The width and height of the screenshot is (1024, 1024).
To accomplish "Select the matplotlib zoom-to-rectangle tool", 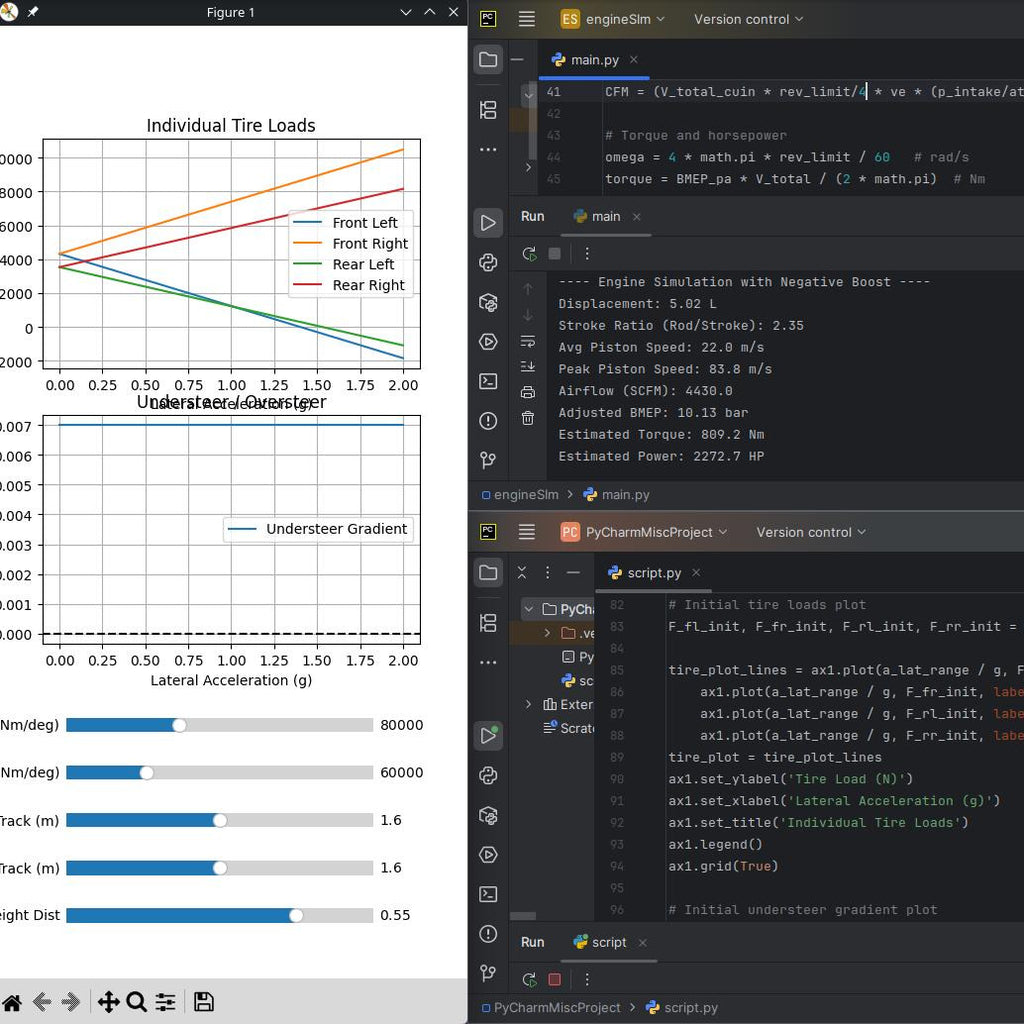I will 137,1002.
